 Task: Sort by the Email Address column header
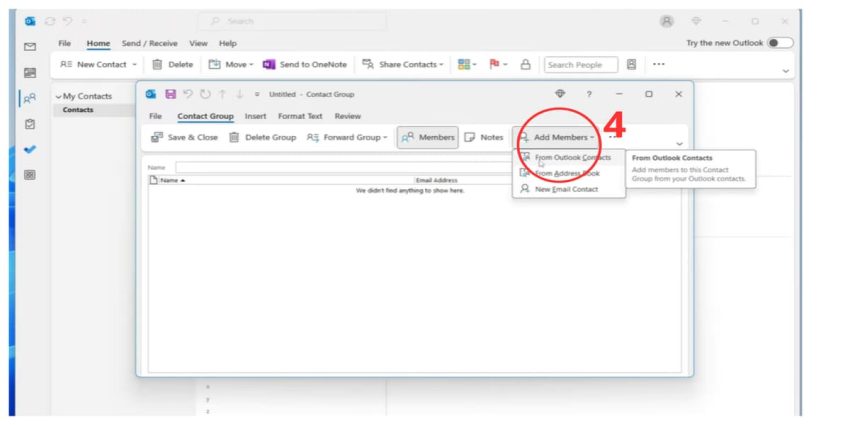pos(463,181)
